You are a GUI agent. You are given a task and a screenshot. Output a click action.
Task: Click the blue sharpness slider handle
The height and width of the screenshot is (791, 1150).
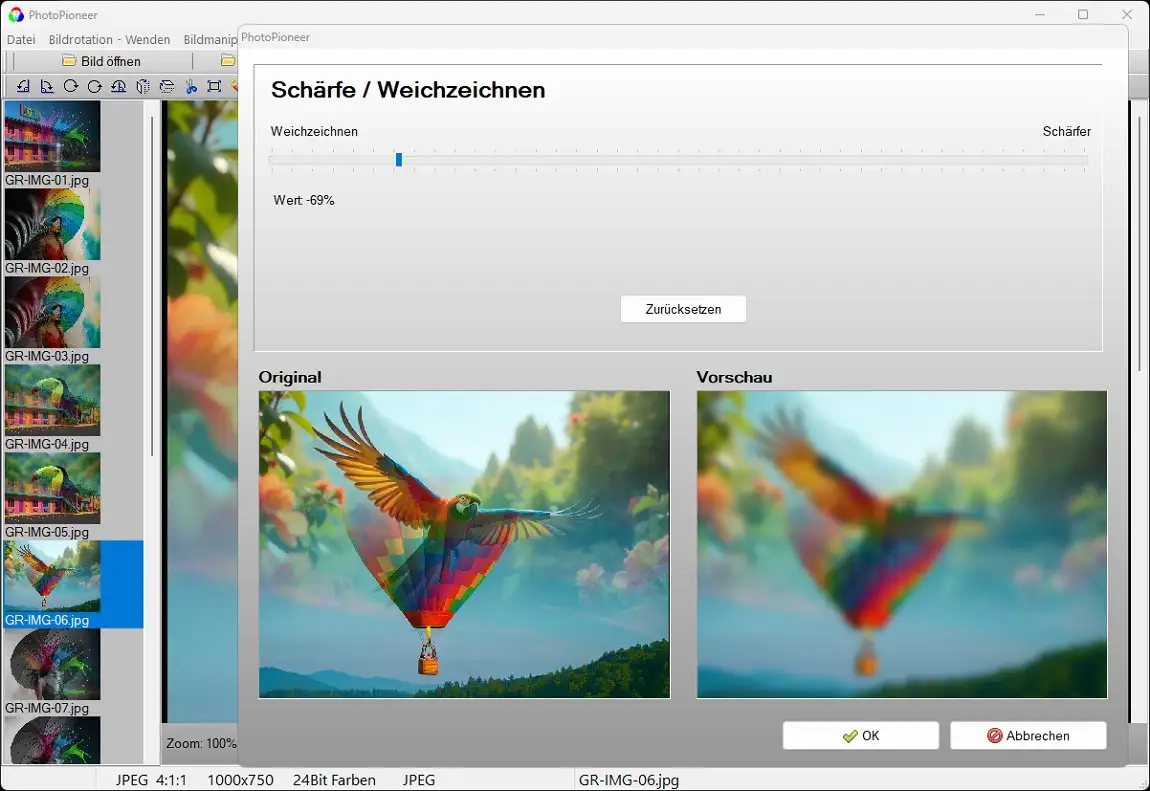click(399, 160)
